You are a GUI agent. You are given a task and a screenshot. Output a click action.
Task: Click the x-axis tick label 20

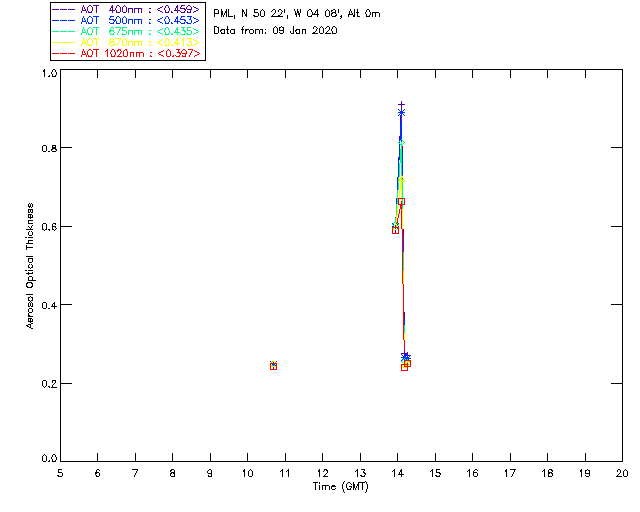coord(622,473)
